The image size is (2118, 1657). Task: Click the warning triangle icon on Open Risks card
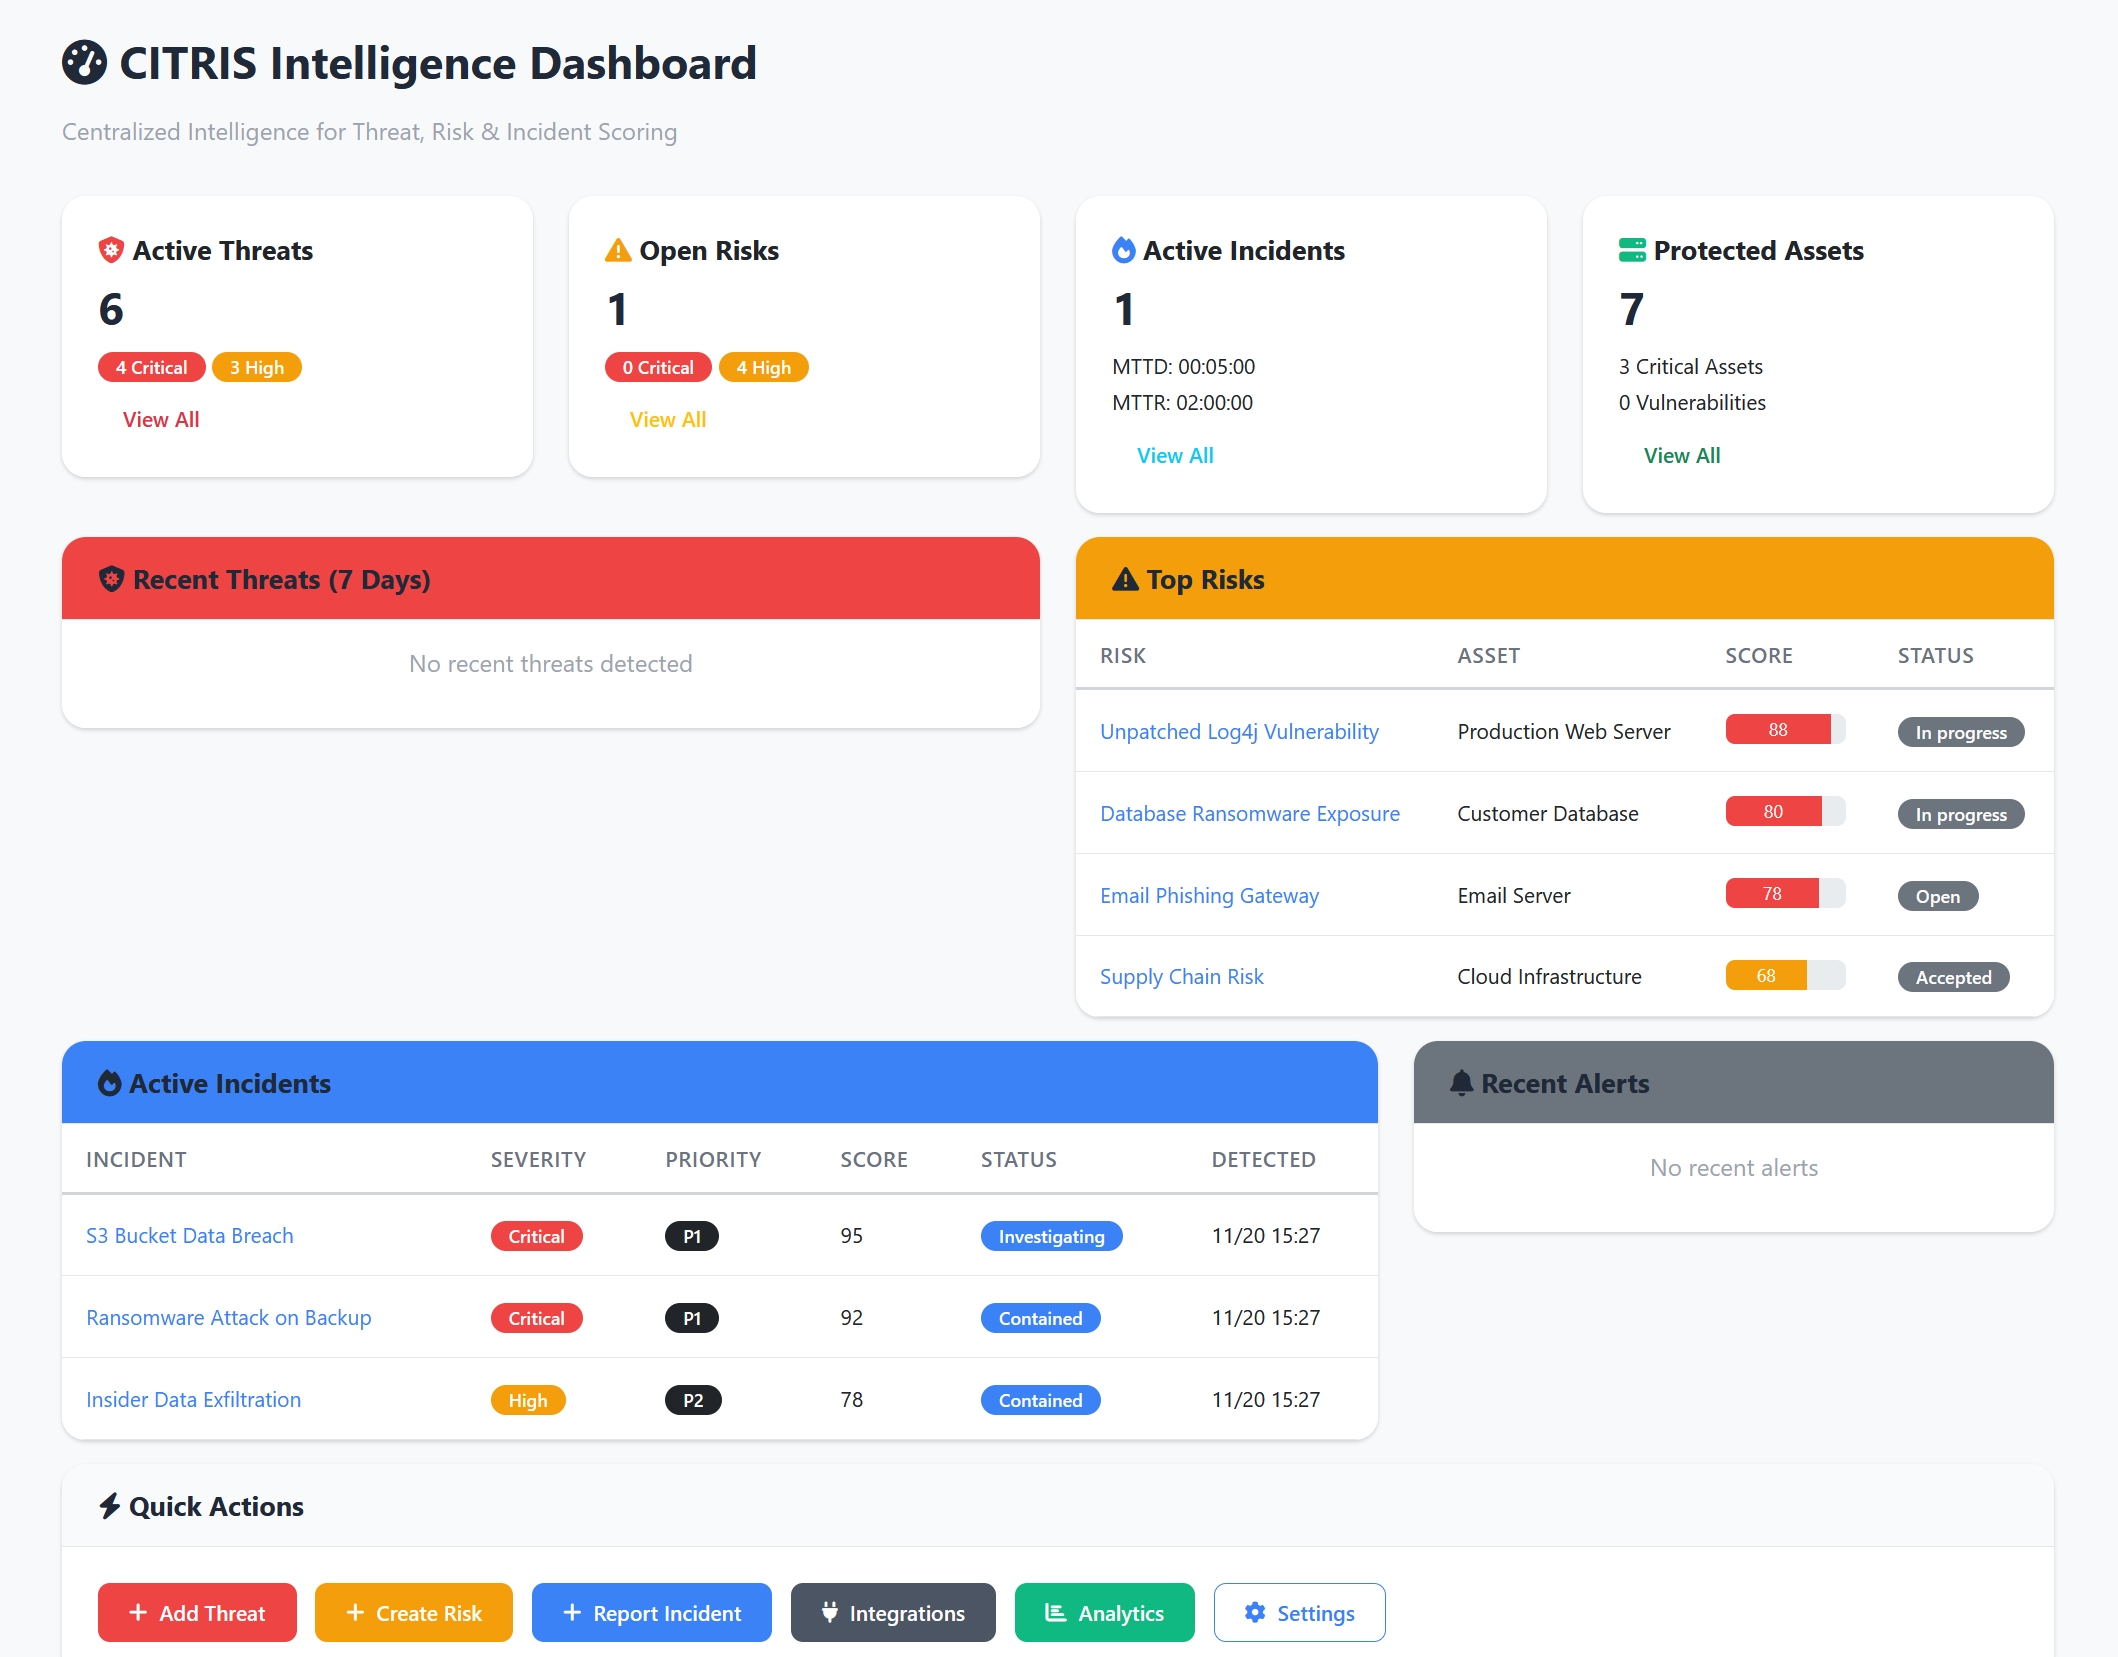coord(617,250)
